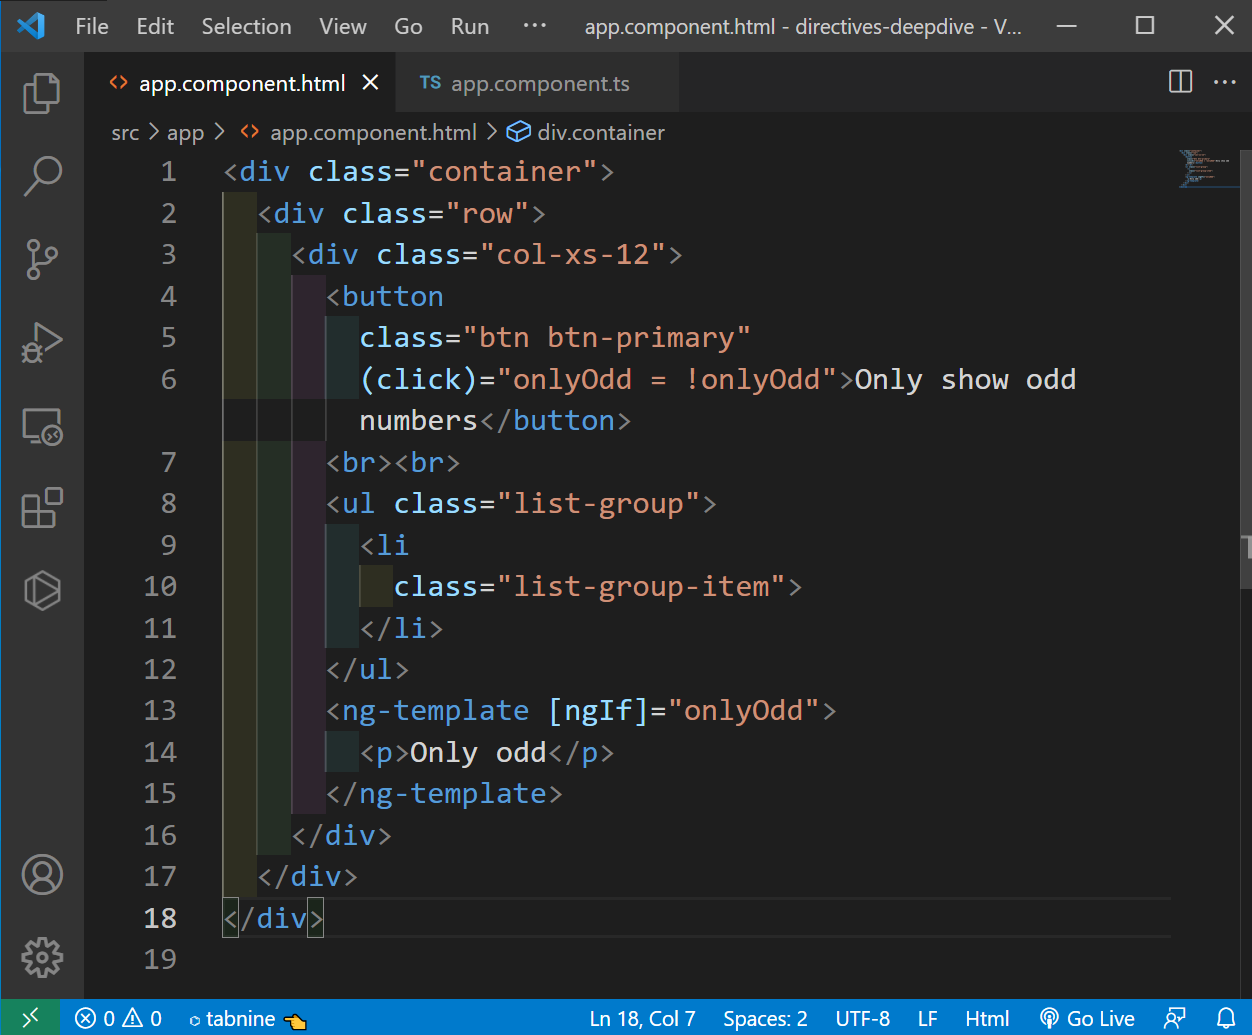
Task: Click the app folder breadcrumb
Action: 185,132
